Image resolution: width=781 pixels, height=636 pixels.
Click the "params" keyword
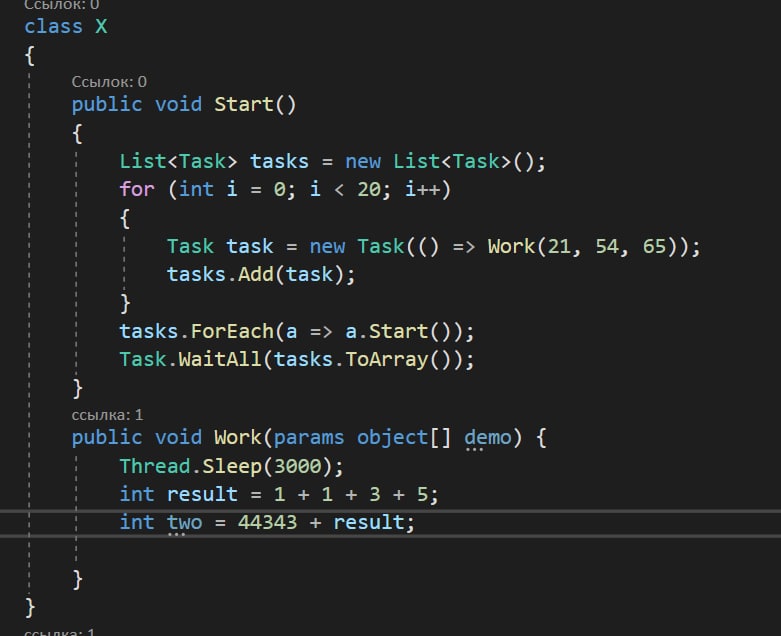tap(309, 437)
